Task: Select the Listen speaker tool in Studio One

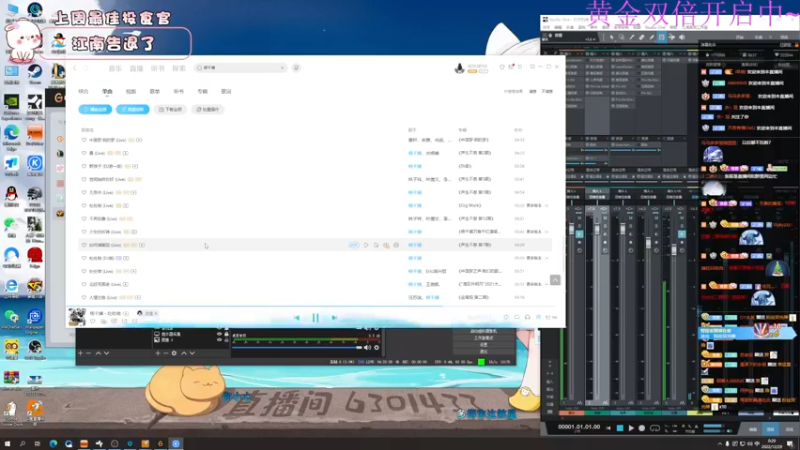Action: coord(682,37)
